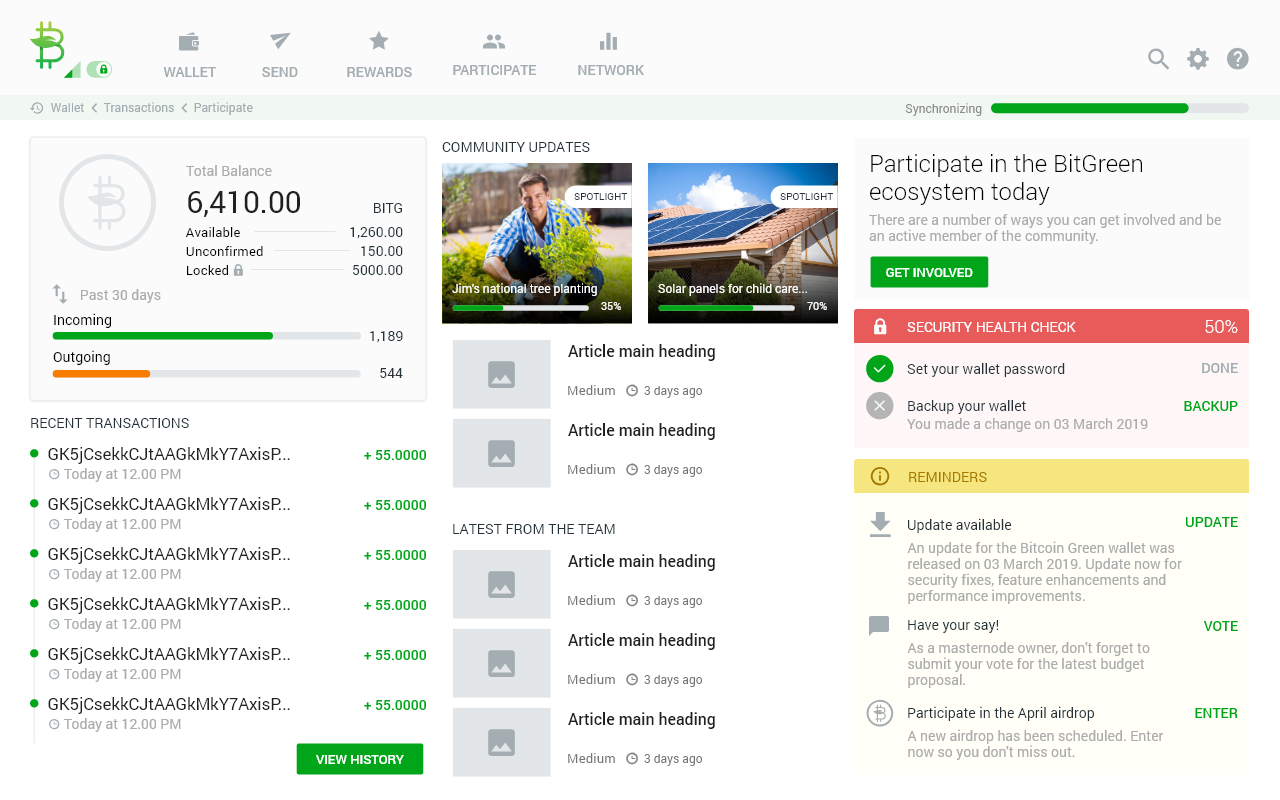Click the Participate in the April airdrop text
This screenshot has width=1280, height=800.
1001,713
